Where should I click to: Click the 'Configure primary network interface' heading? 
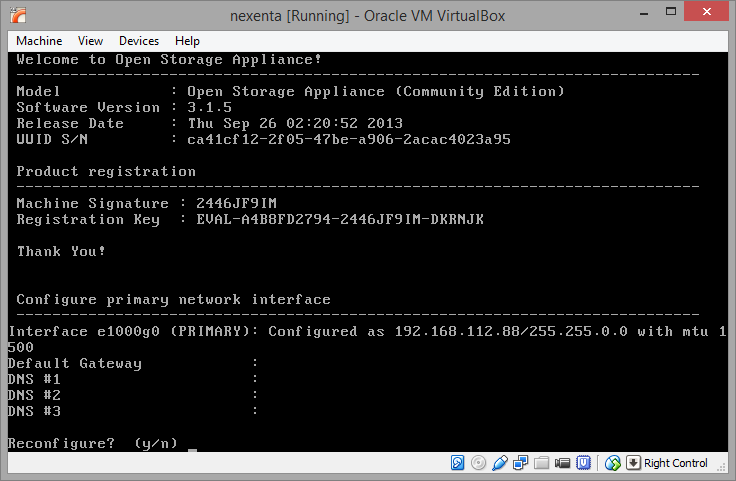[174, 299]
